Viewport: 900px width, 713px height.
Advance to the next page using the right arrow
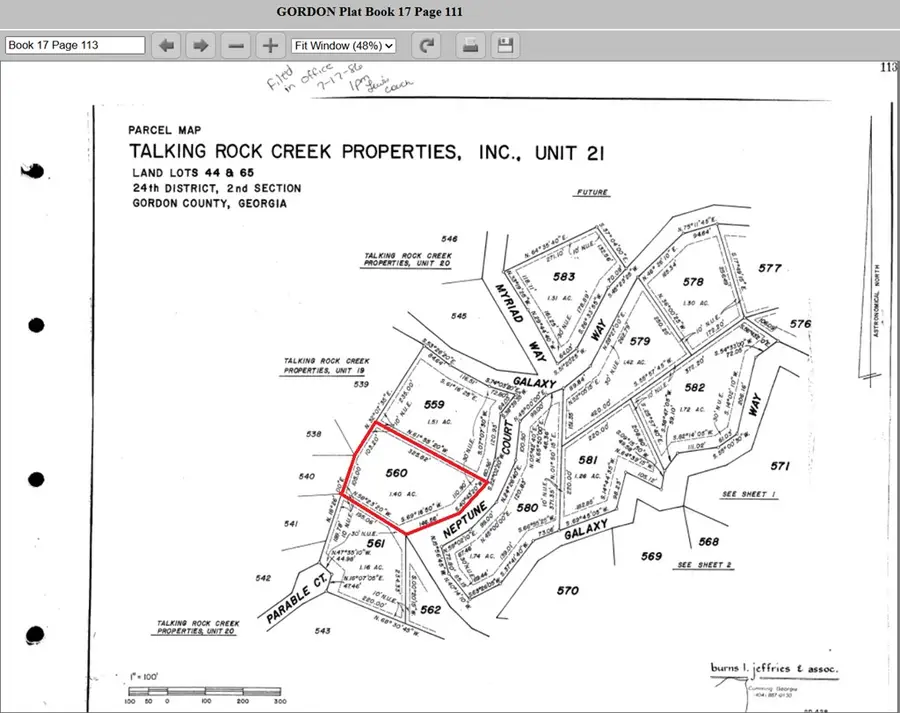[x=199, y=44]
